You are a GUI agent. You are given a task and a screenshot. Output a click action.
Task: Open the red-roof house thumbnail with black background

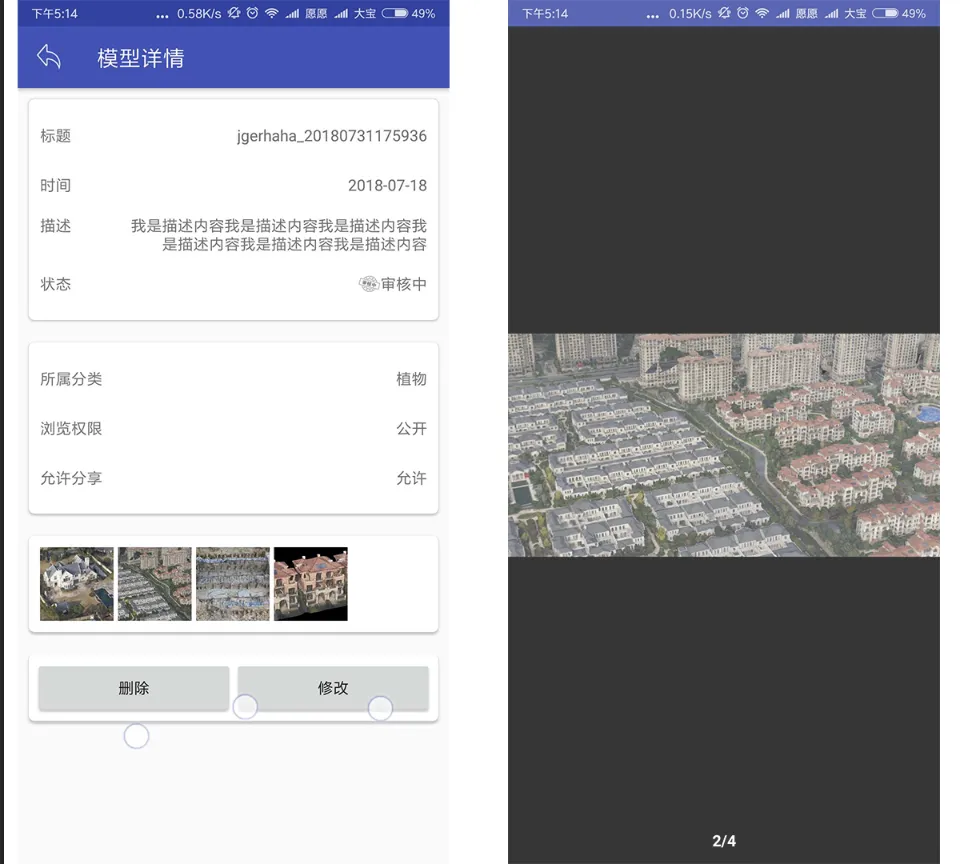point(311,584)
